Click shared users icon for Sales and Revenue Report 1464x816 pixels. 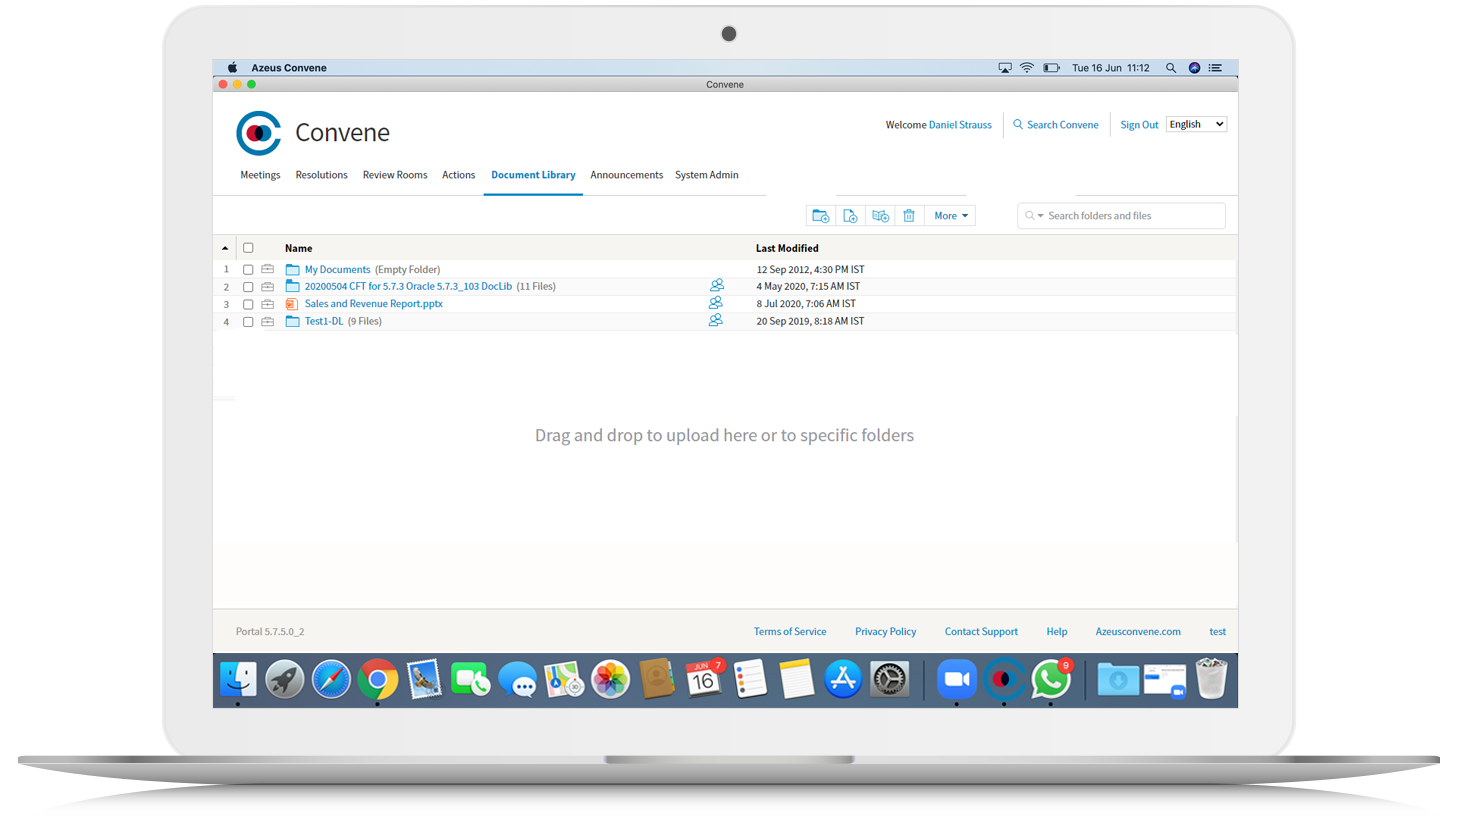pyautogui.click(x=716, y=303)
